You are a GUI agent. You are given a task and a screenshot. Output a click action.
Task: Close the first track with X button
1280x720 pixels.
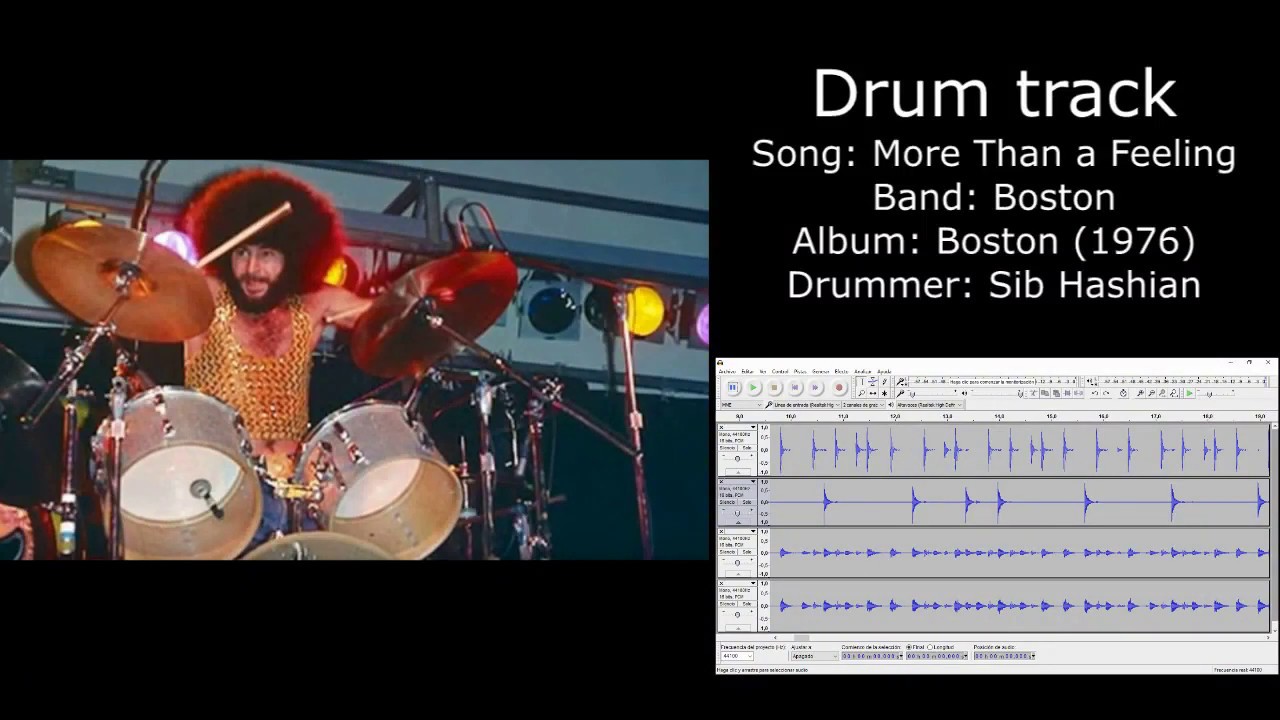721,427
